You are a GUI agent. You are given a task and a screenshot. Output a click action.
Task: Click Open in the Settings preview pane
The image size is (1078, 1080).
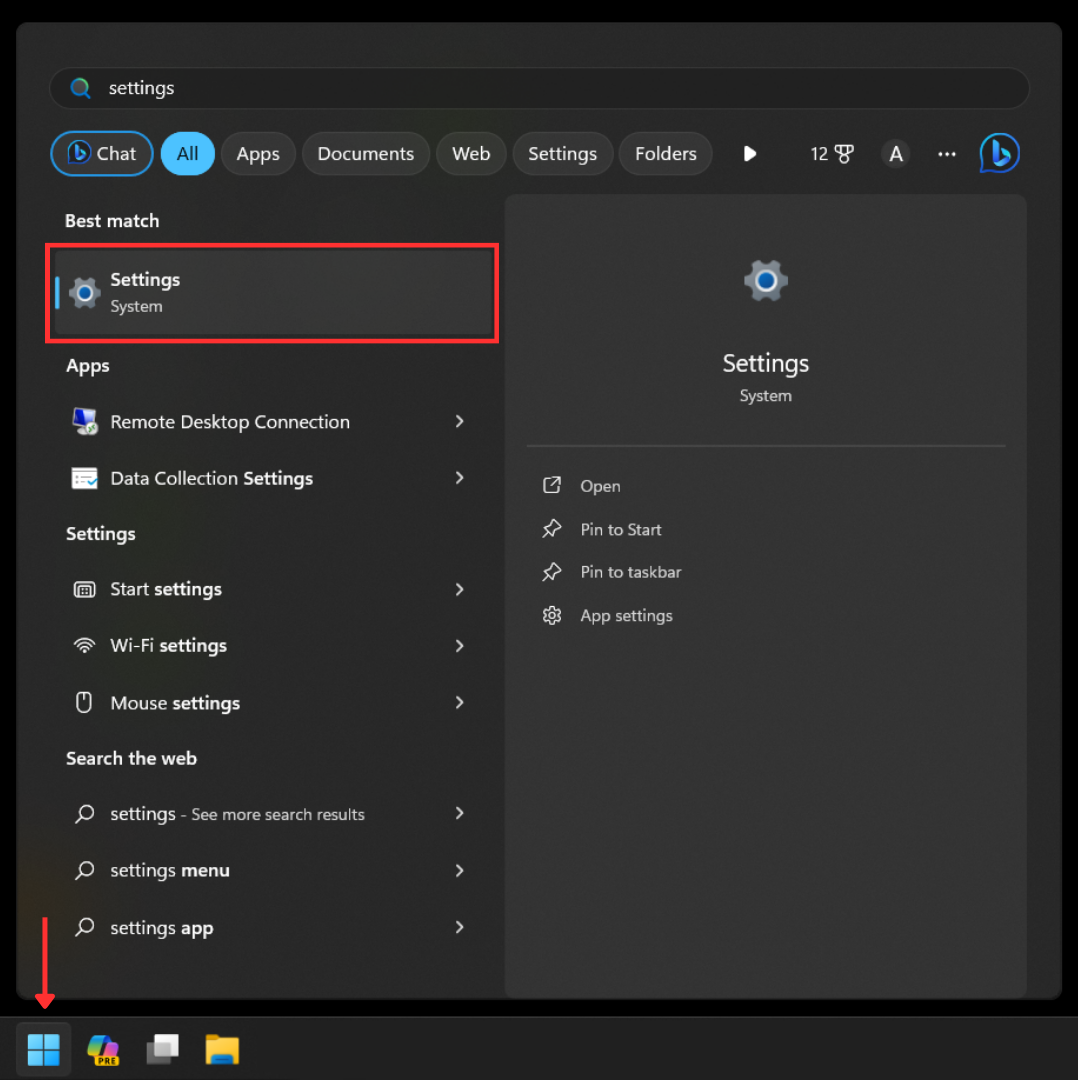(x=600, y=486)
